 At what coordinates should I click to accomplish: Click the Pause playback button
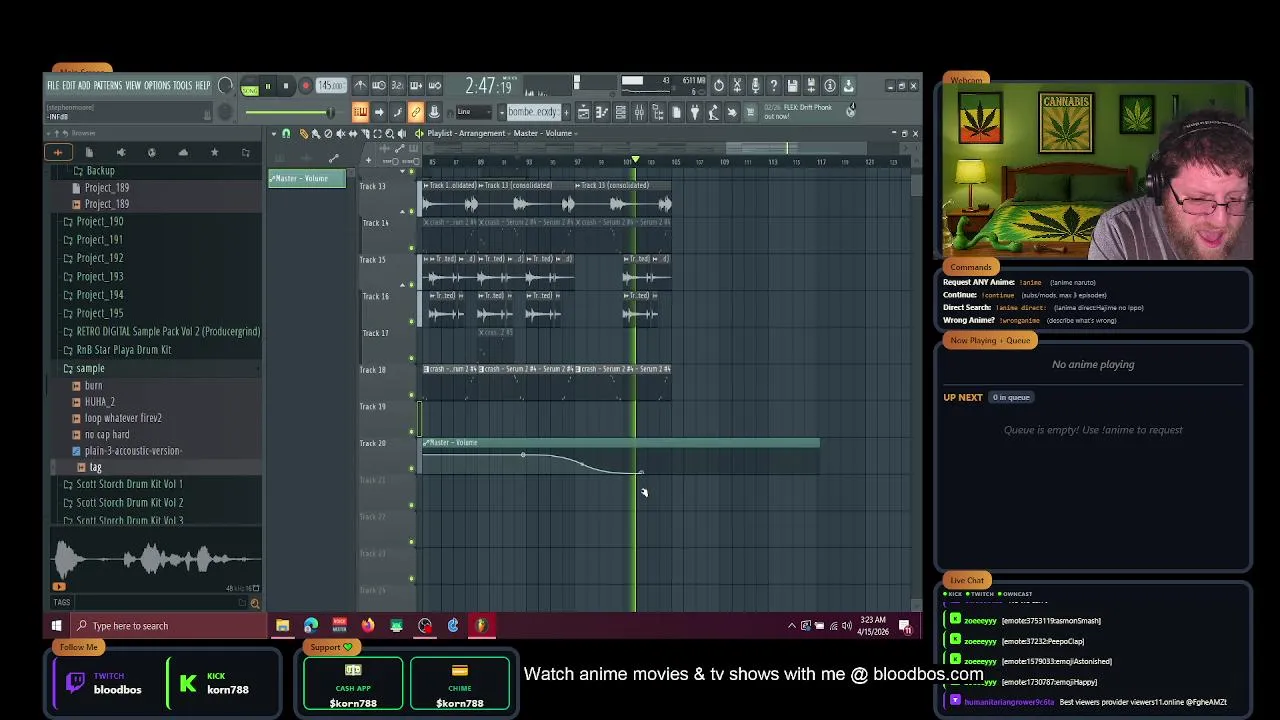click(x=268, y=86)
